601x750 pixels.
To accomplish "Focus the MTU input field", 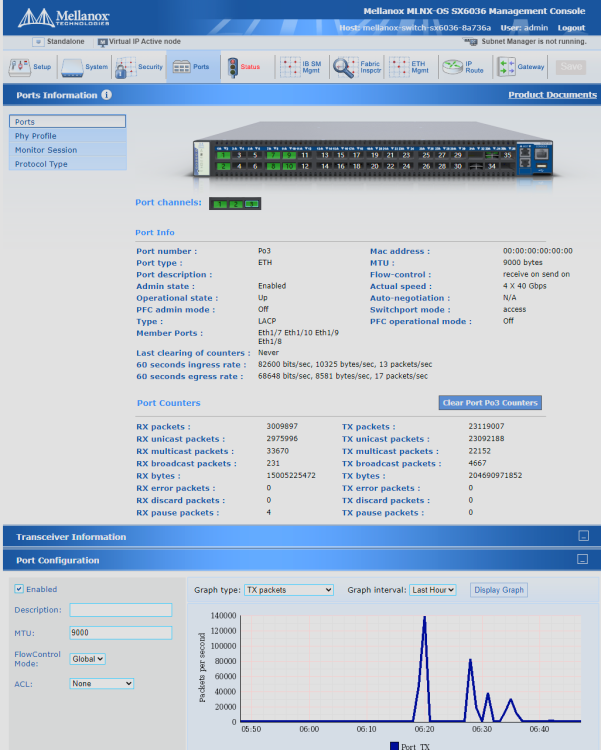I will coord(121,633).
